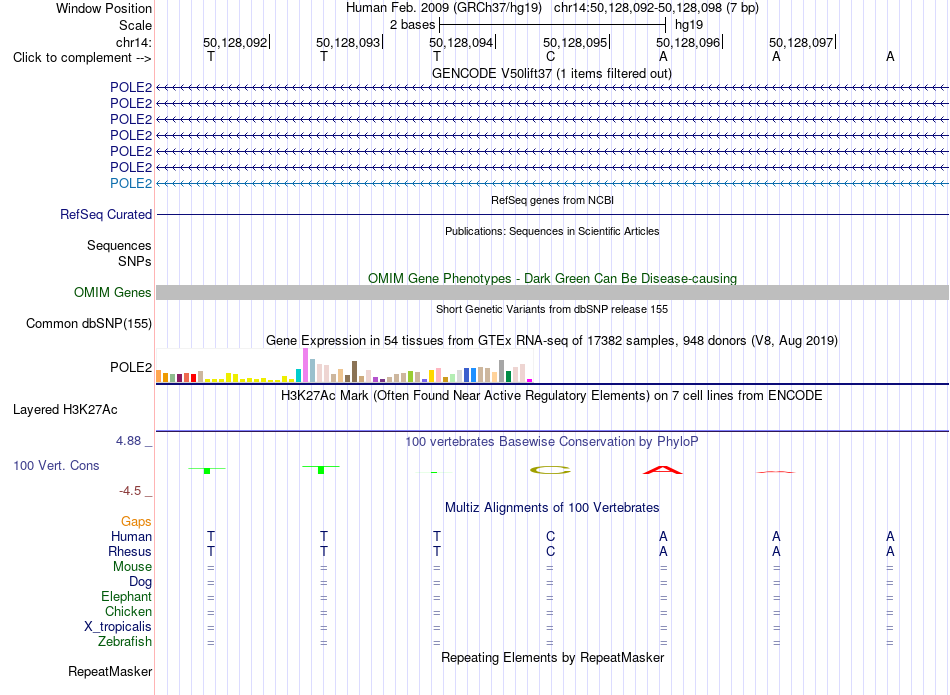This screenshot has width=950, height=695.
Task: Click the Human Feb. 2009 (GRCh37/hg19) assembly text
Action: pos(443,8)
